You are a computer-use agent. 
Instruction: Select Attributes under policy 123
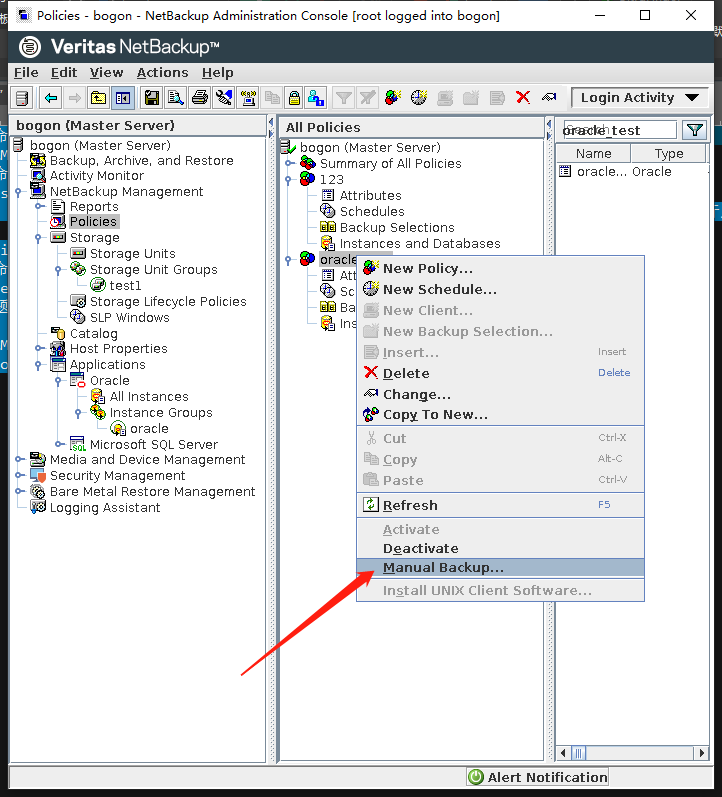click(371, 196)
